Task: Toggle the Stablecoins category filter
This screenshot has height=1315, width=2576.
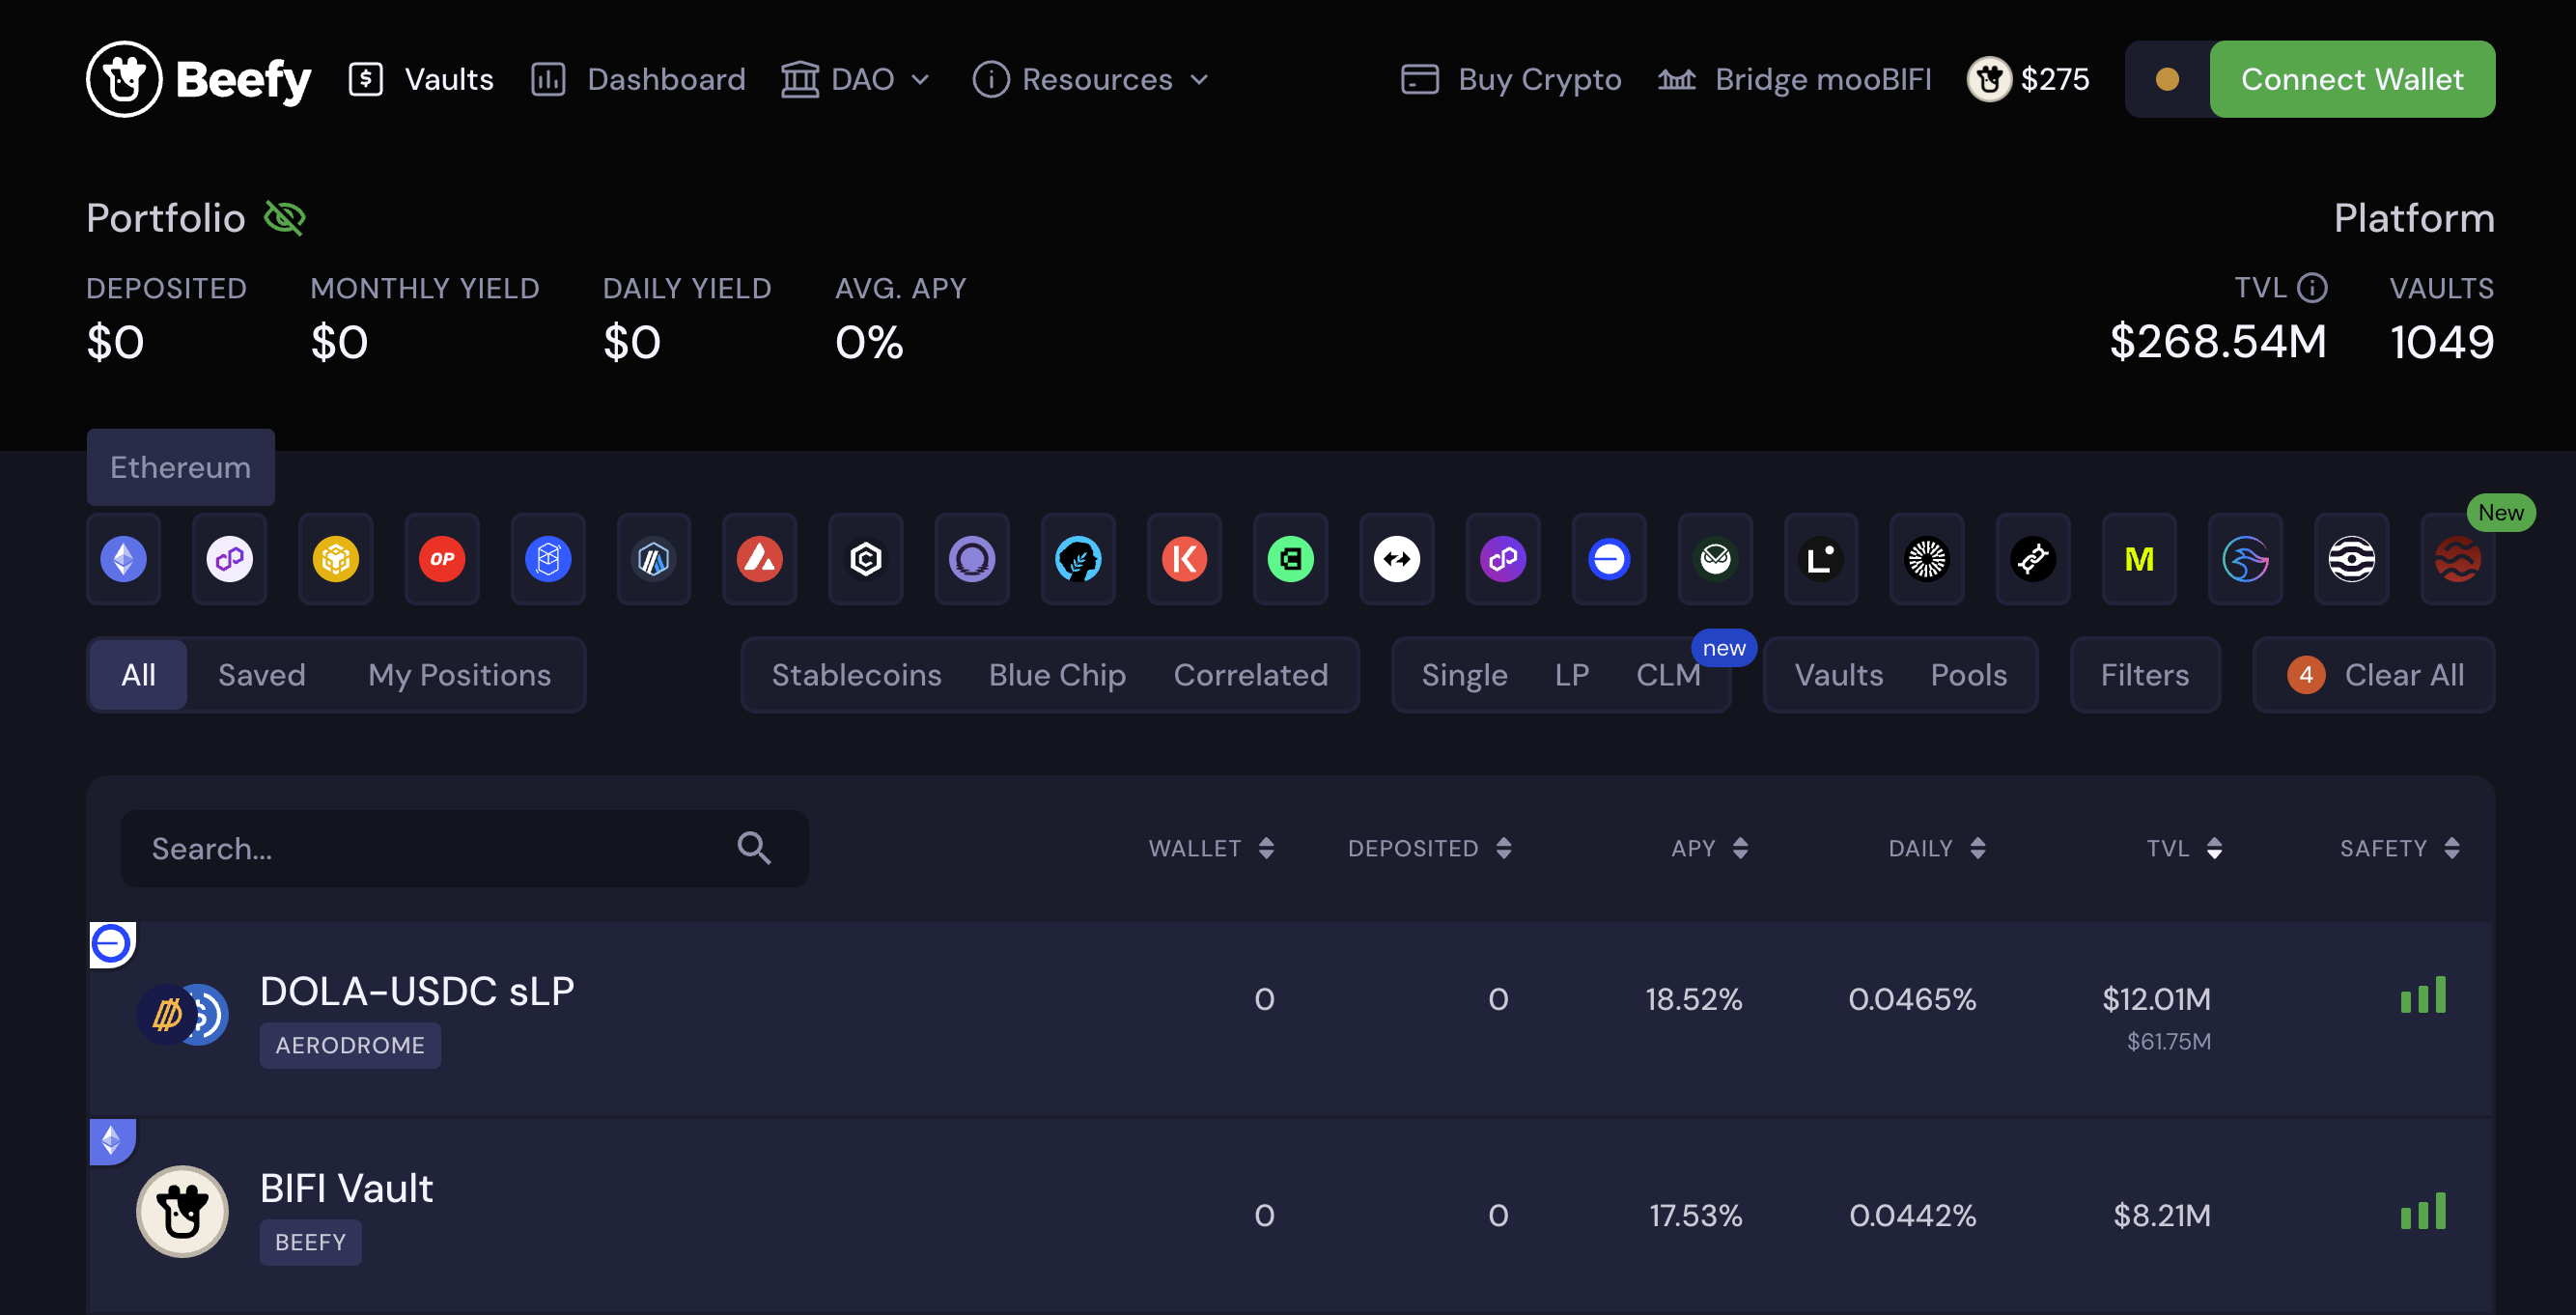Action: 856,675
